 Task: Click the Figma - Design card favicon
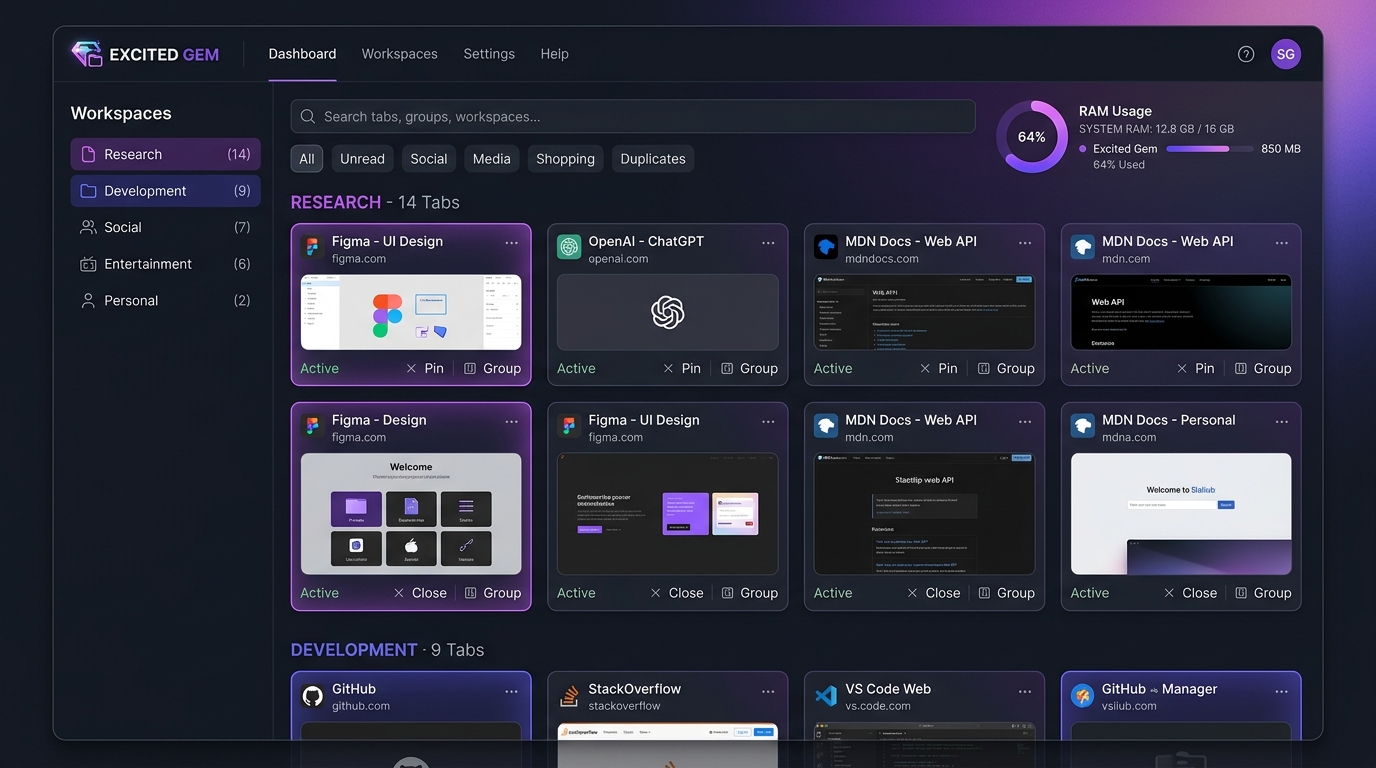click(x=312, y=426)
